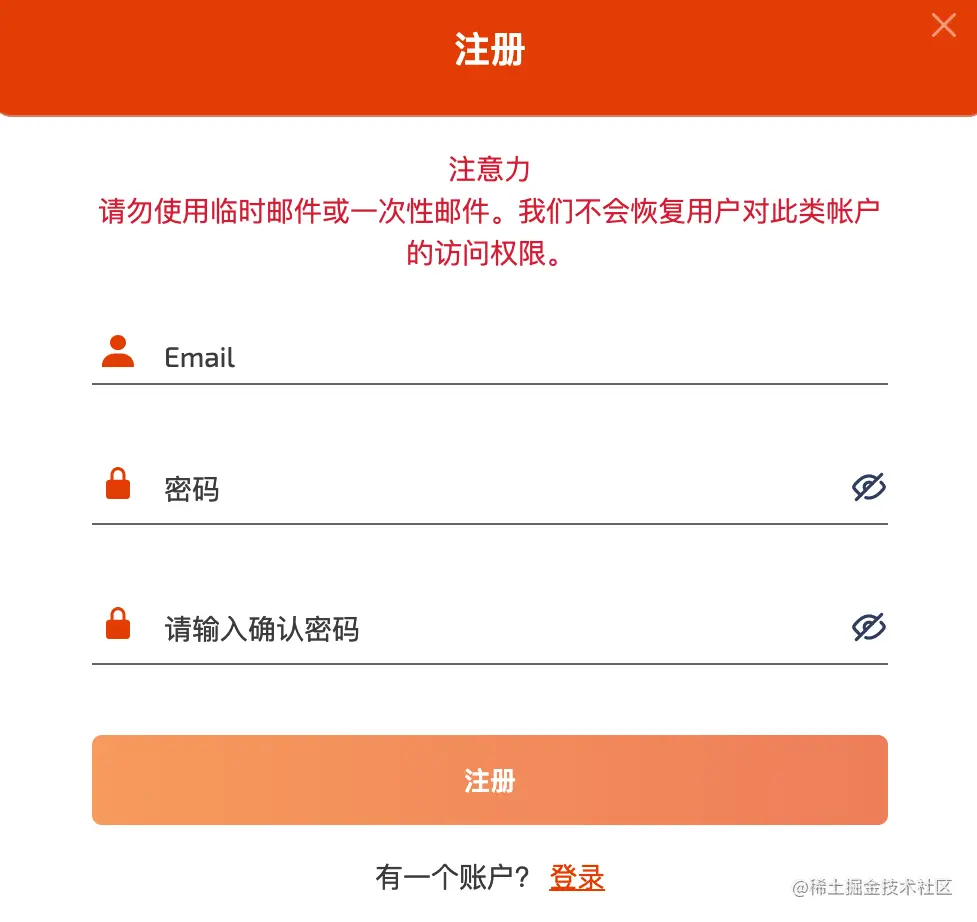Toggle password visibility for the 密码 field
Image resolution: width=977 pixels, height=922 pixels.
tap(868, 487)
